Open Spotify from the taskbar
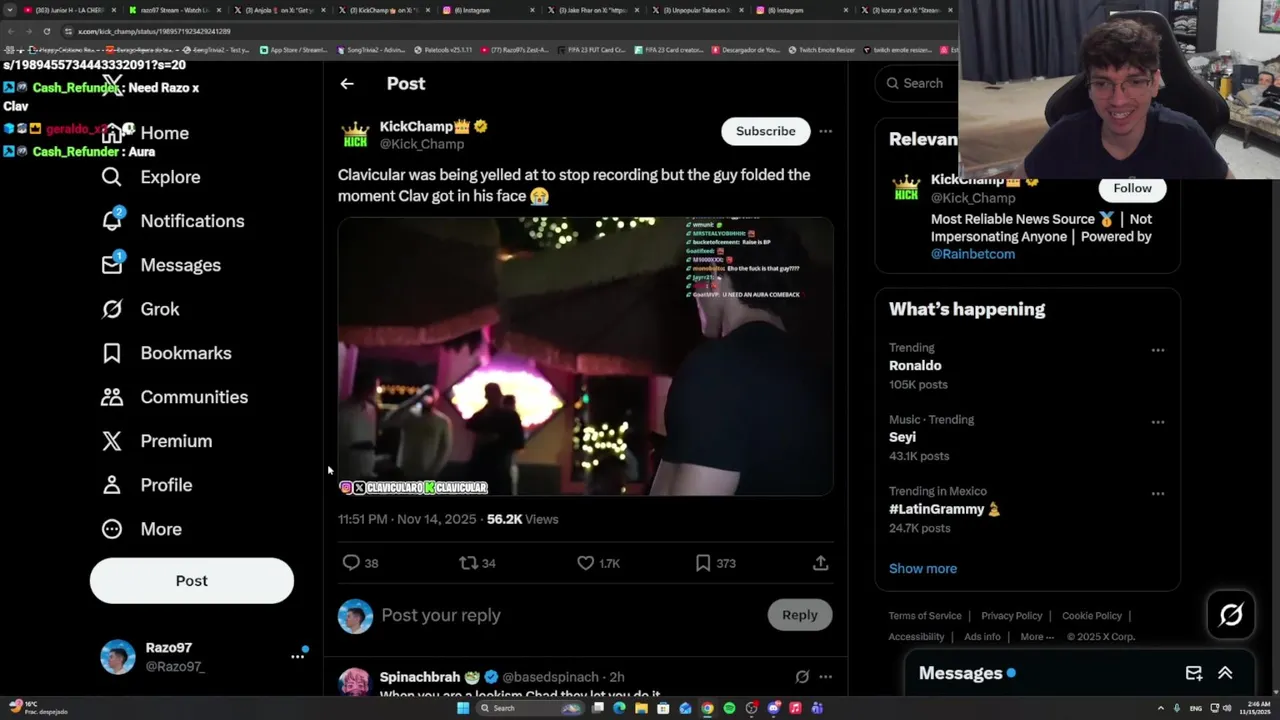 [729, 708]
